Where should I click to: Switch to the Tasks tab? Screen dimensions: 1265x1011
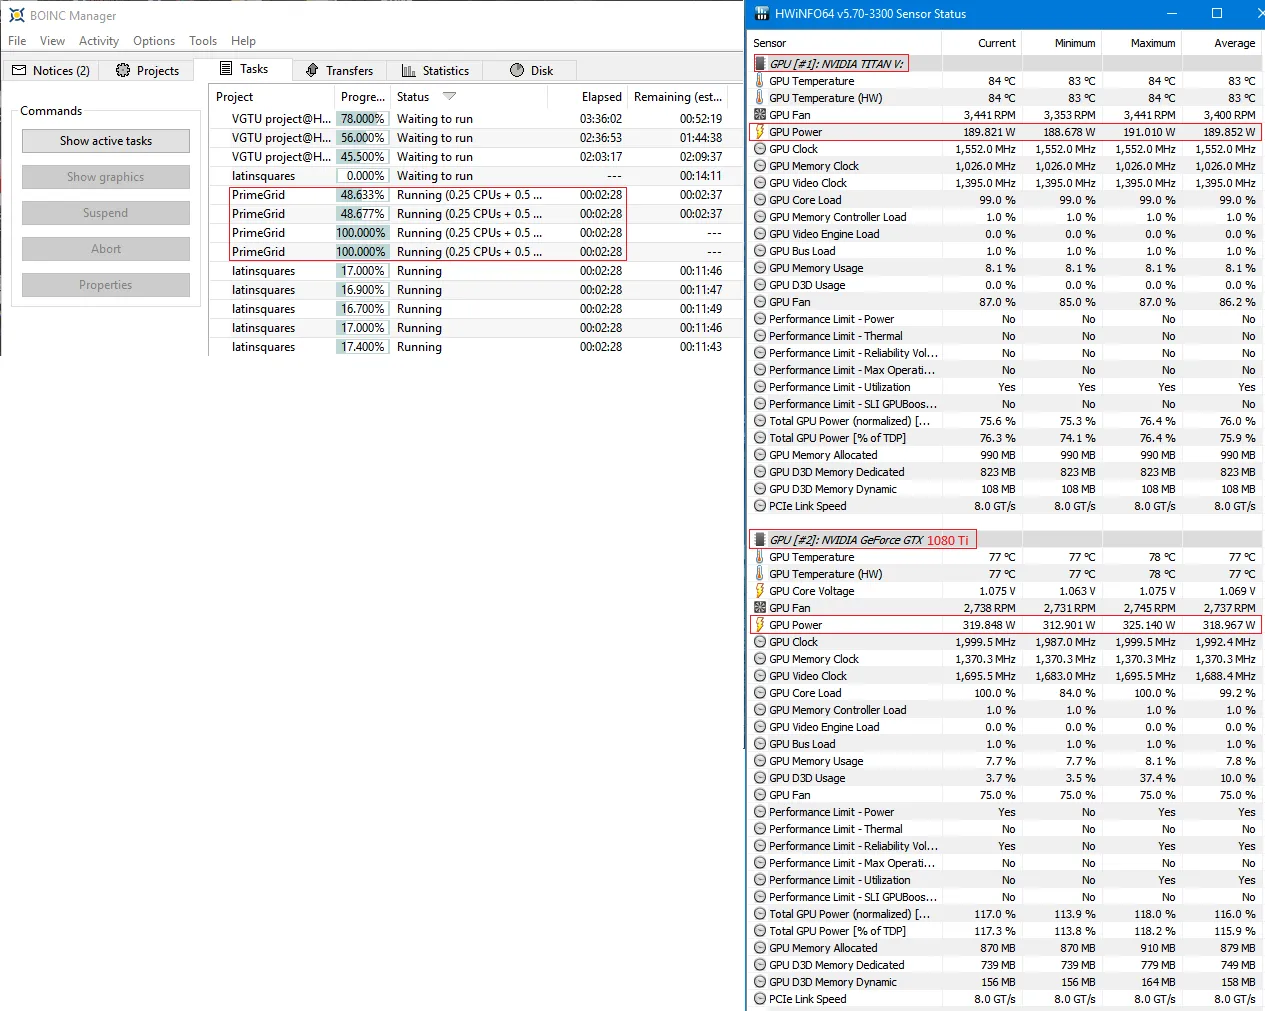pyautogui.click(x=244, y=69)
